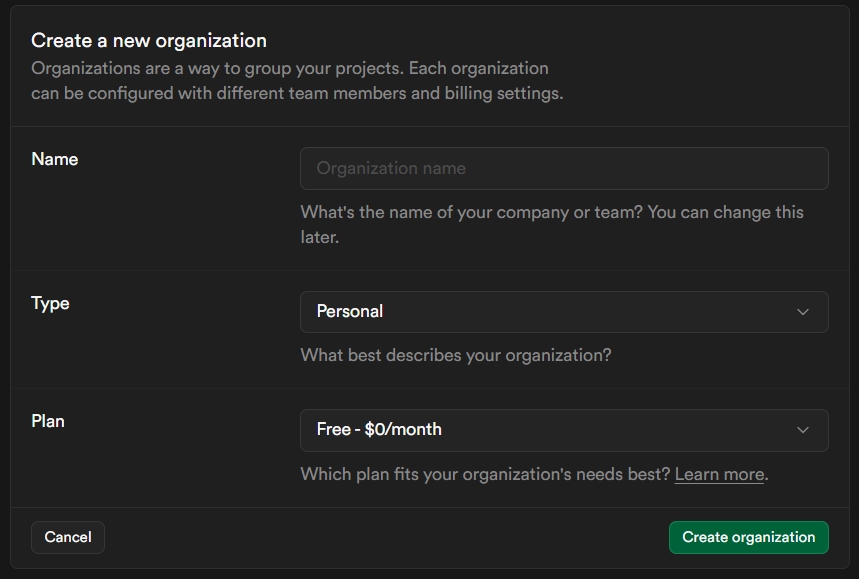859x579 pixels.
Task: Open the Plan dropdown showing Free - $0/month
Action: tap(563, 430)
